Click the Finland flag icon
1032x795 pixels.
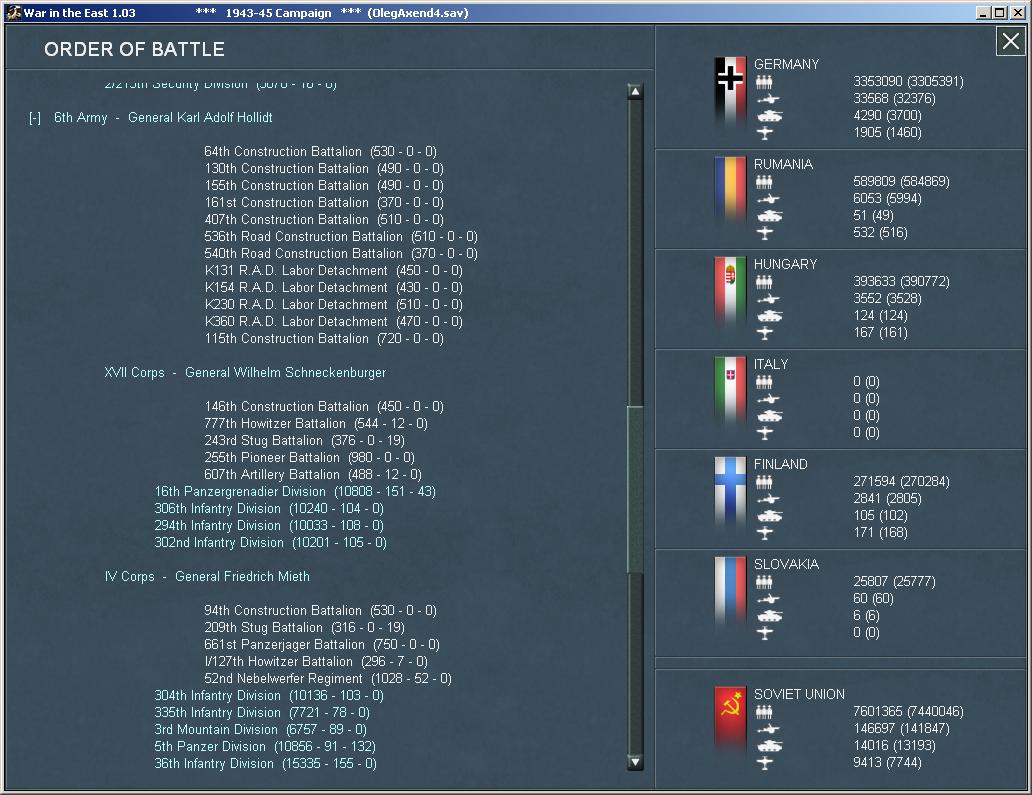(x=730, y=491)
